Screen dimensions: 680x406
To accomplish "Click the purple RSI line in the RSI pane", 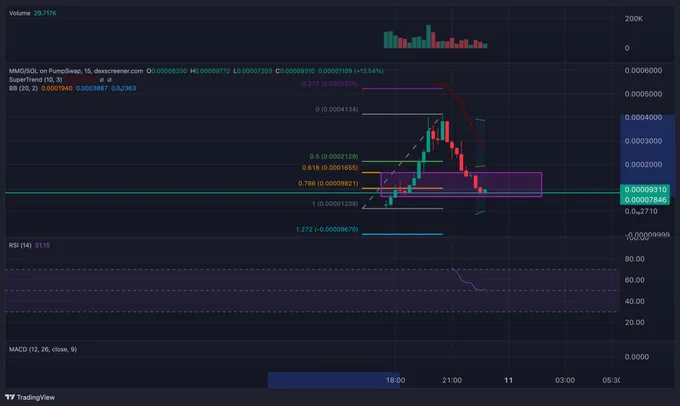I will 466,281.
